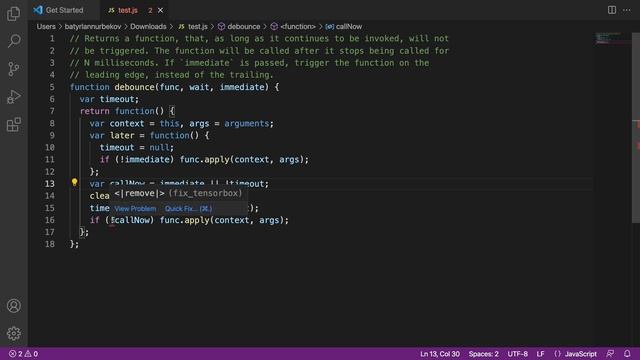Click 'null' on line 10
Screen dimensions: 640x360
click(159, 147)
